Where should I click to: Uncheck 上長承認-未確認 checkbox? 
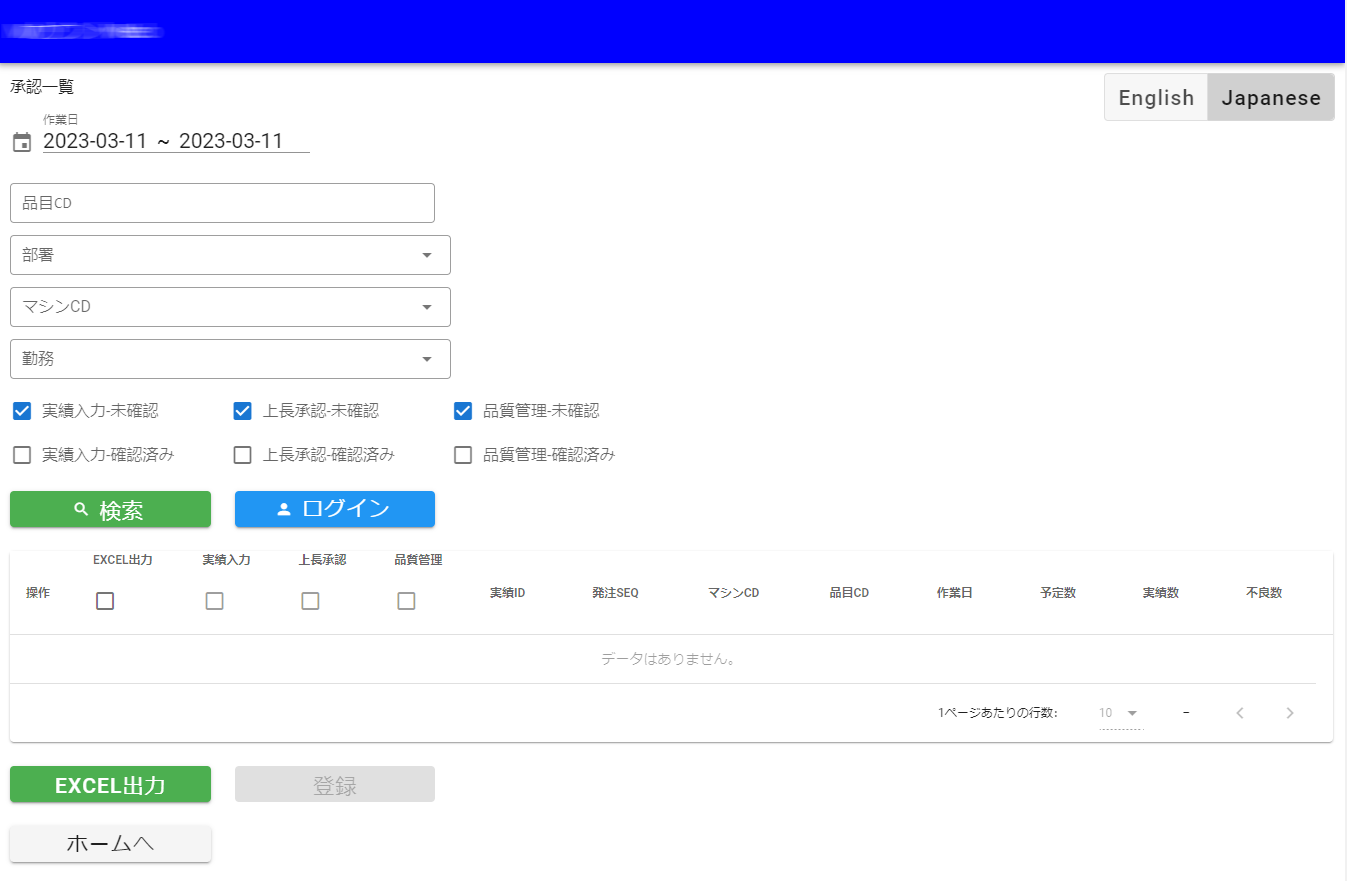coord(242,411)
